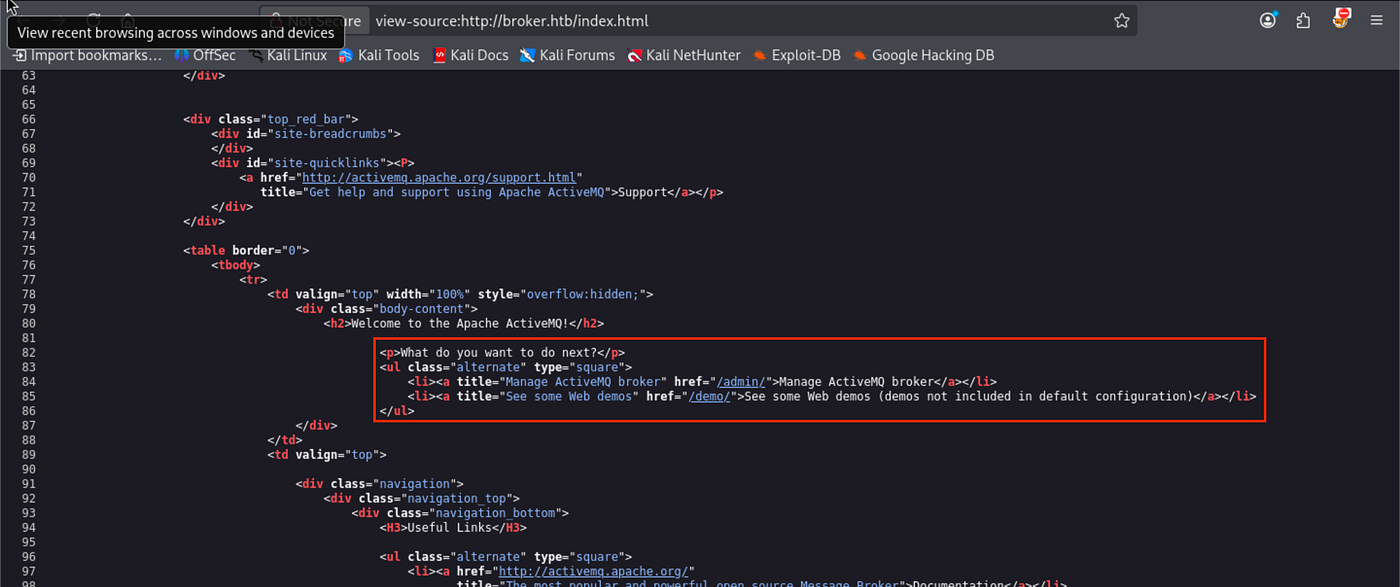
Task: Click the div class "body-content" line
Action: (x=387, y=309)
